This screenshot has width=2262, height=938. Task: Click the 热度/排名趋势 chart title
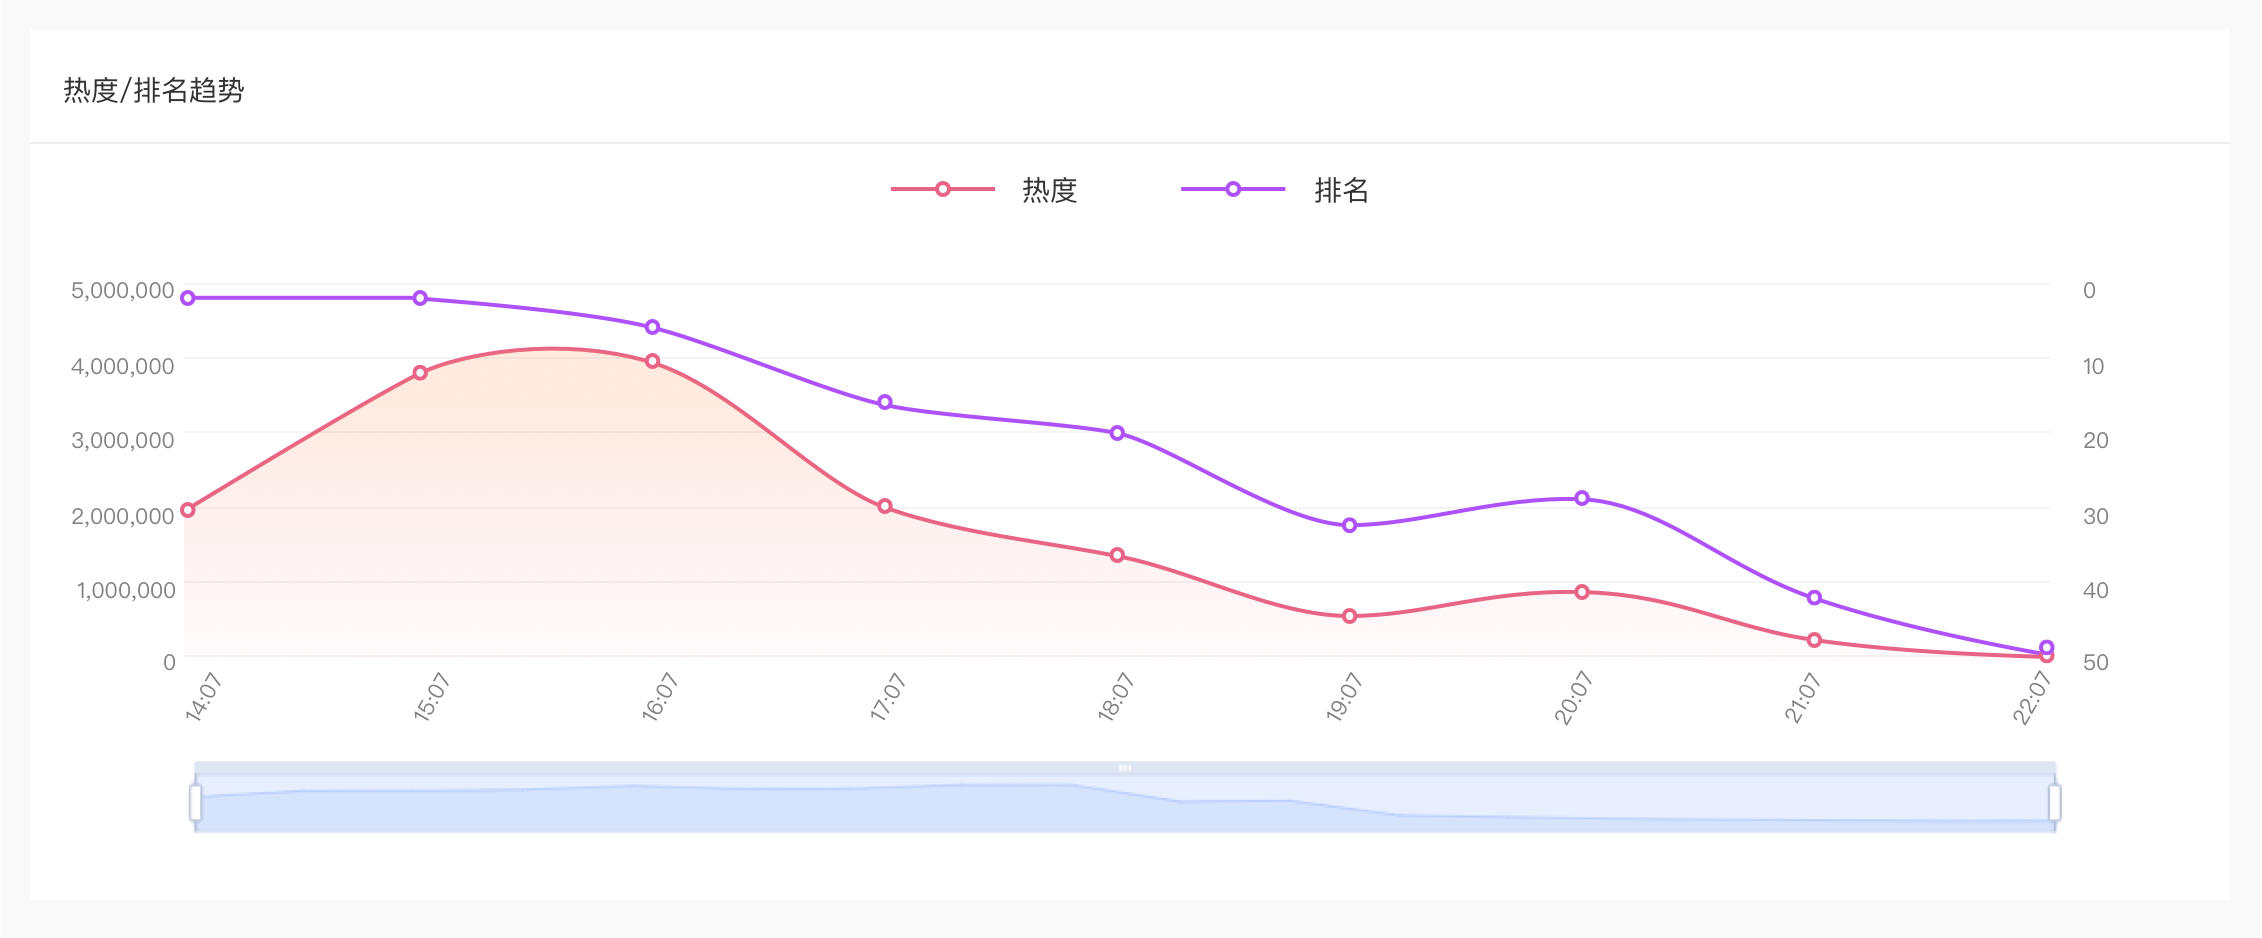pos(154,91)
